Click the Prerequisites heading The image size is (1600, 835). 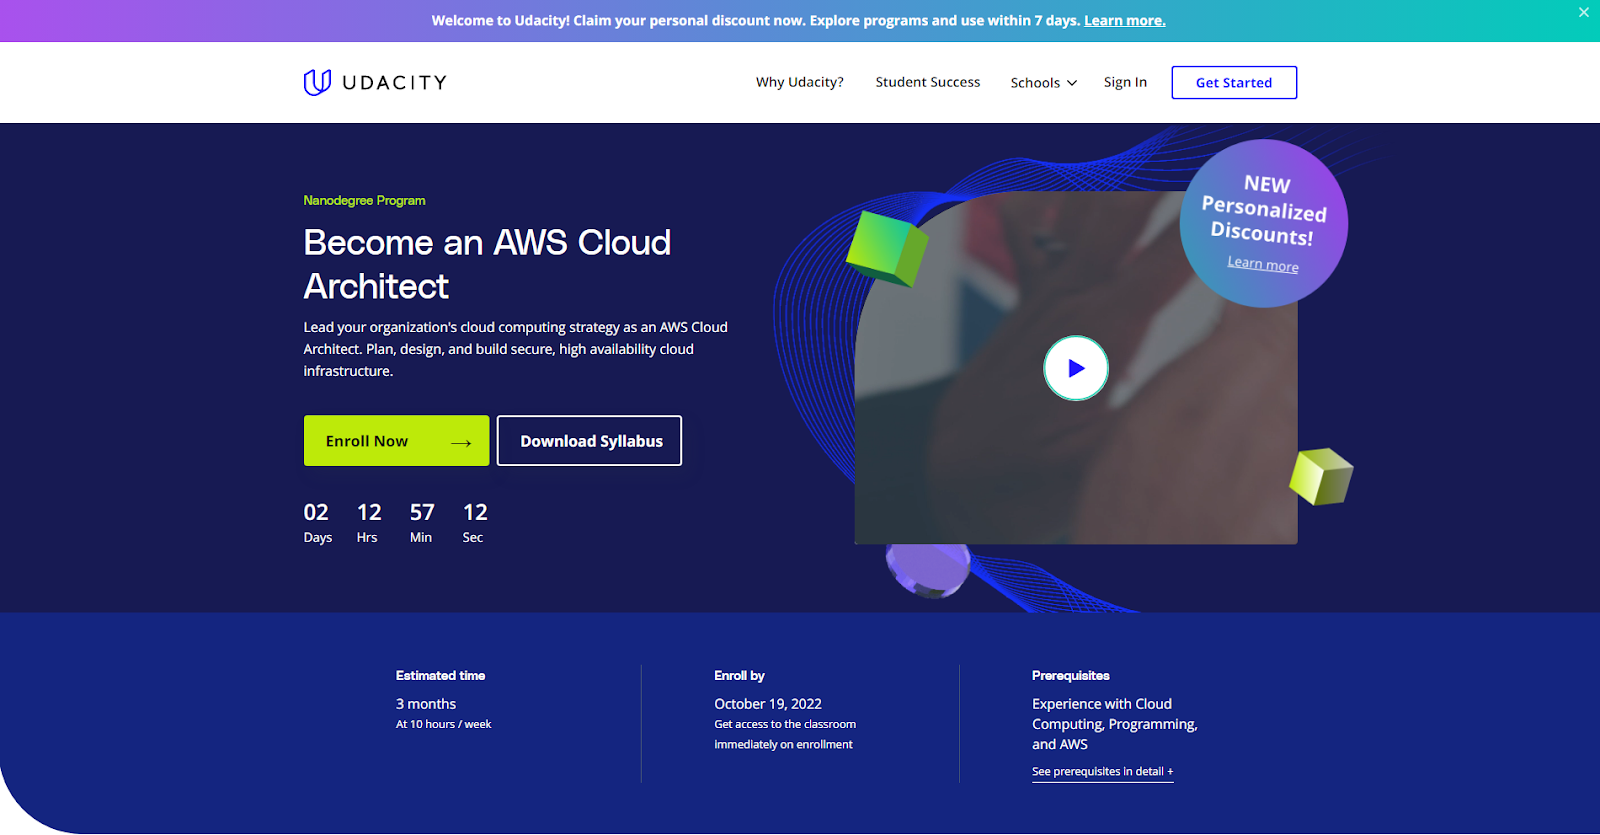point(1071,676)
